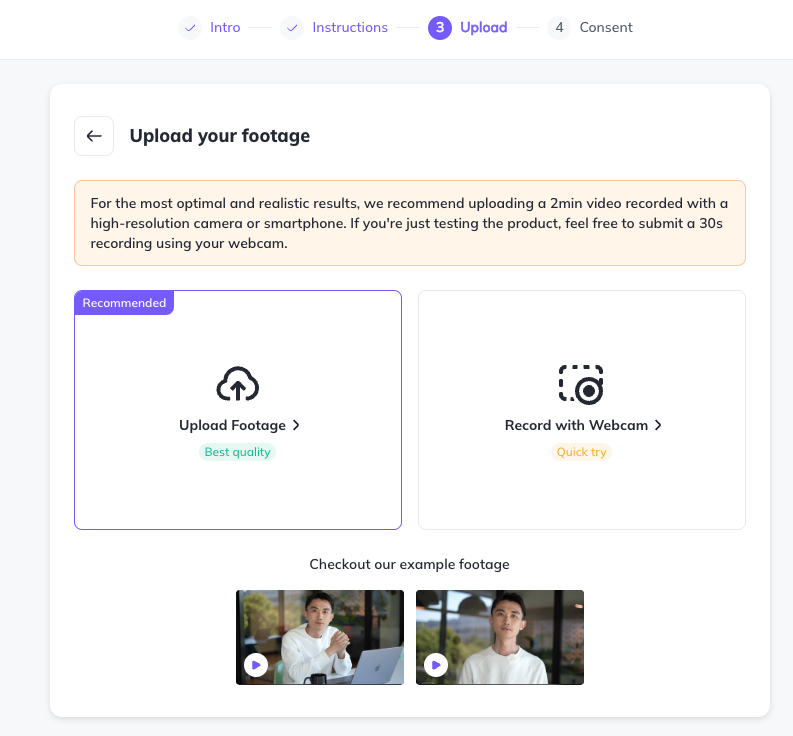Click the chevron next to Upload Footage
The image size is (793, 736).
[x=297, y=425]
